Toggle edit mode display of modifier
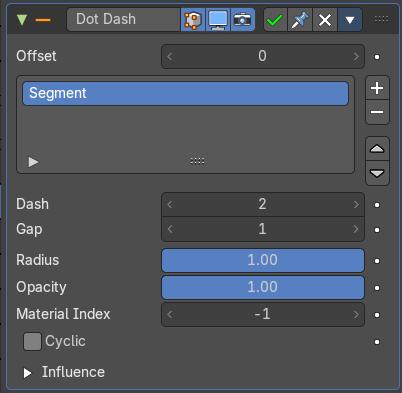Viewport: 402px width, 393px height. click(193, 19)
